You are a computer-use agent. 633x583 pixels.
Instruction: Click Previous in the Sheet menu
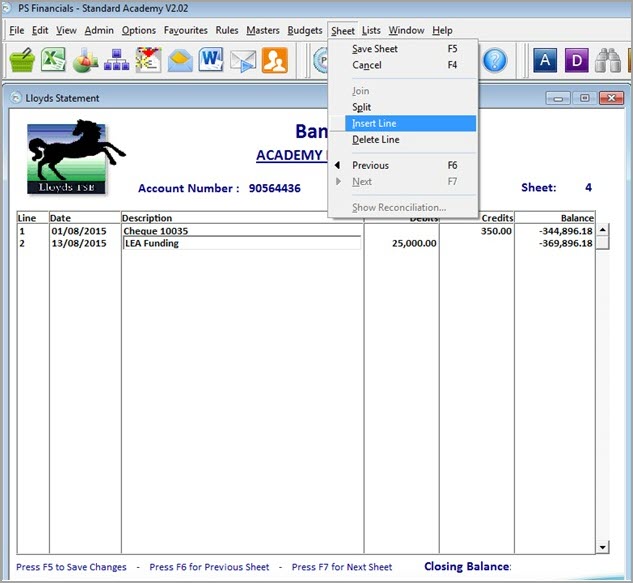point(370,165)
